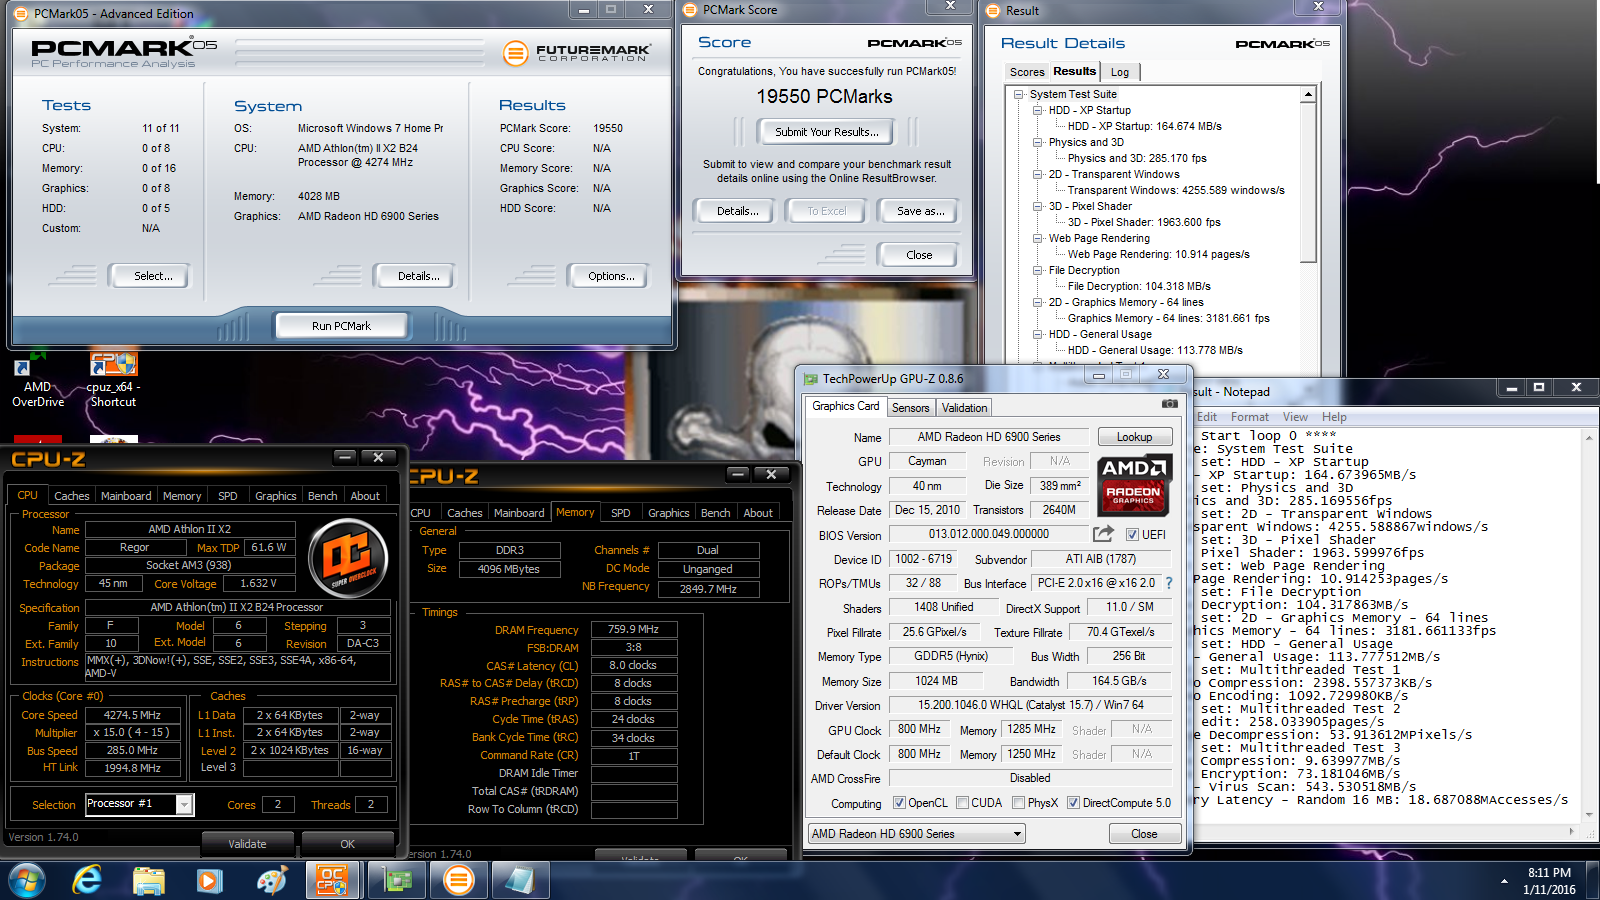The image size is (1600, 900).
Task: Collapse the HDD - XP Startup node
Action: [x=1037, y=111]
